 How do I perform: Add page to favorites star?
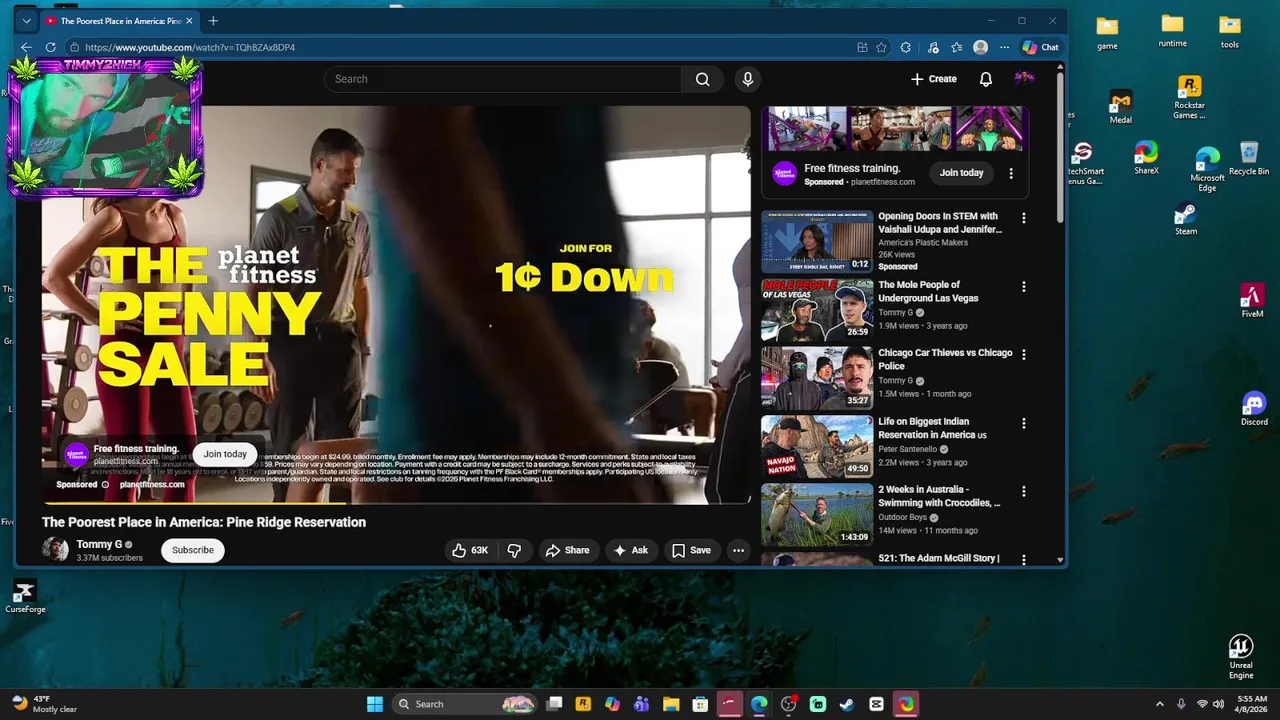click(881, 47)
